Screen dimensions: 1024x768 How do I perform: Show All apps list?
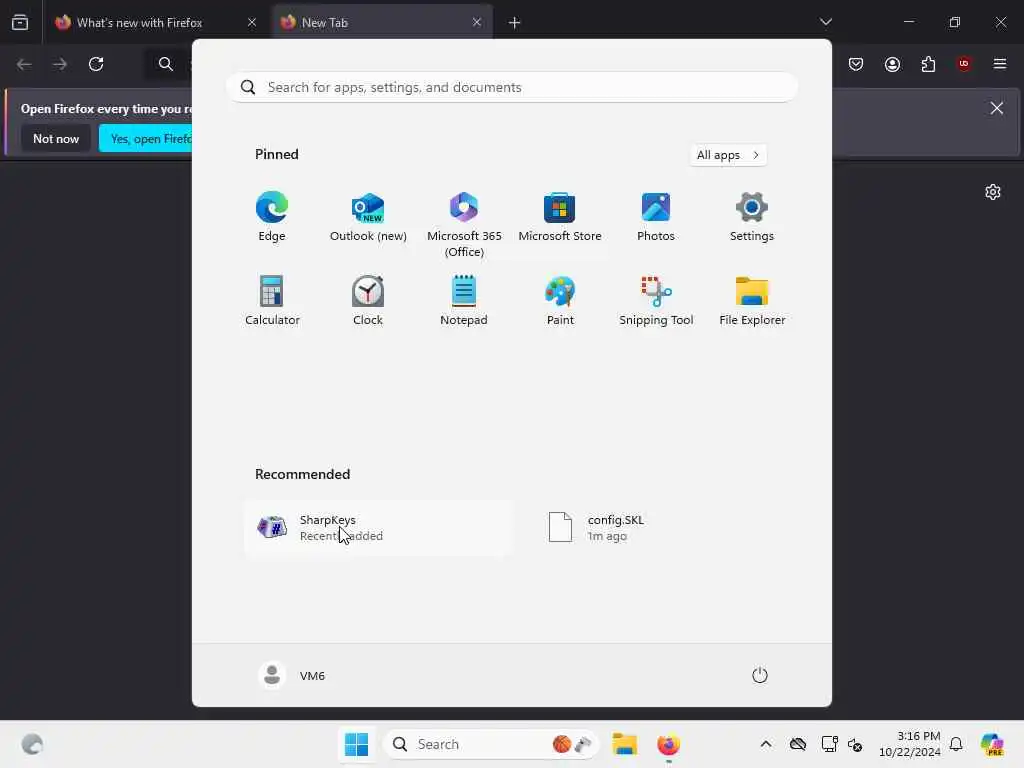tap(728, 155)
